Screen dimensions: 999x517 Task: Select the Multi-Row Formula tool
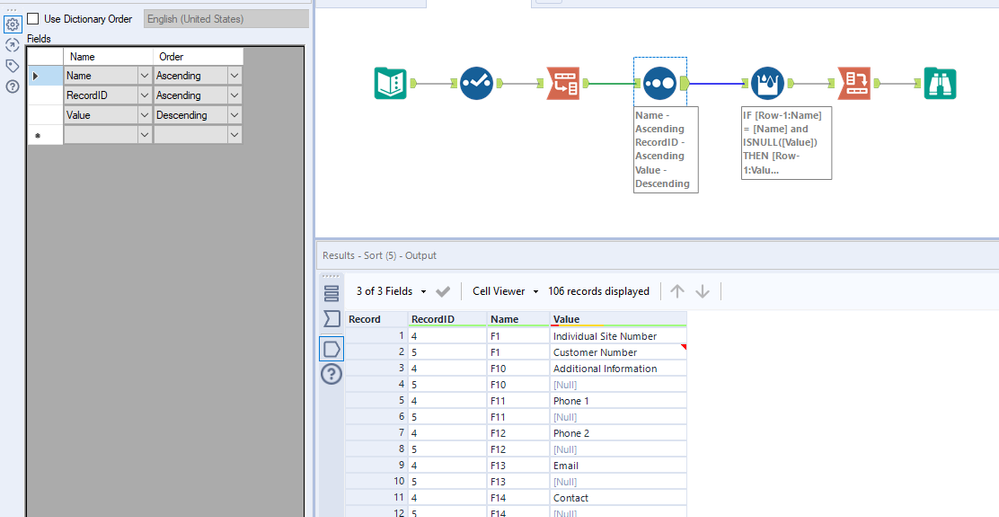coord(768,83)
